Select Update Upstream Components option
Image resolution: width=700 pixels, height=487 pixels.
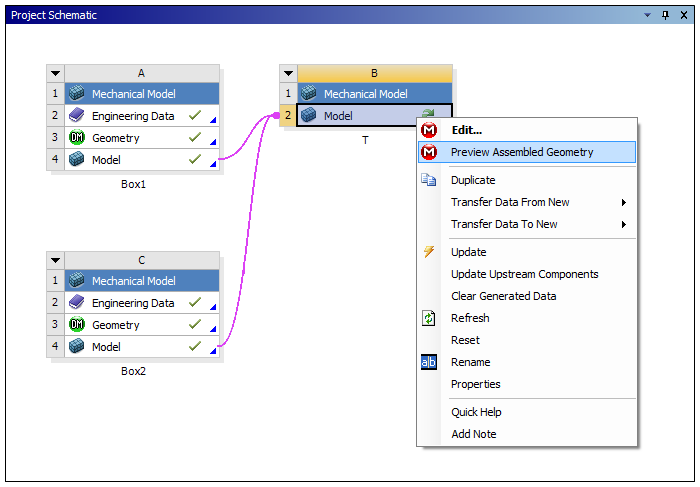[x=524, y=274]
